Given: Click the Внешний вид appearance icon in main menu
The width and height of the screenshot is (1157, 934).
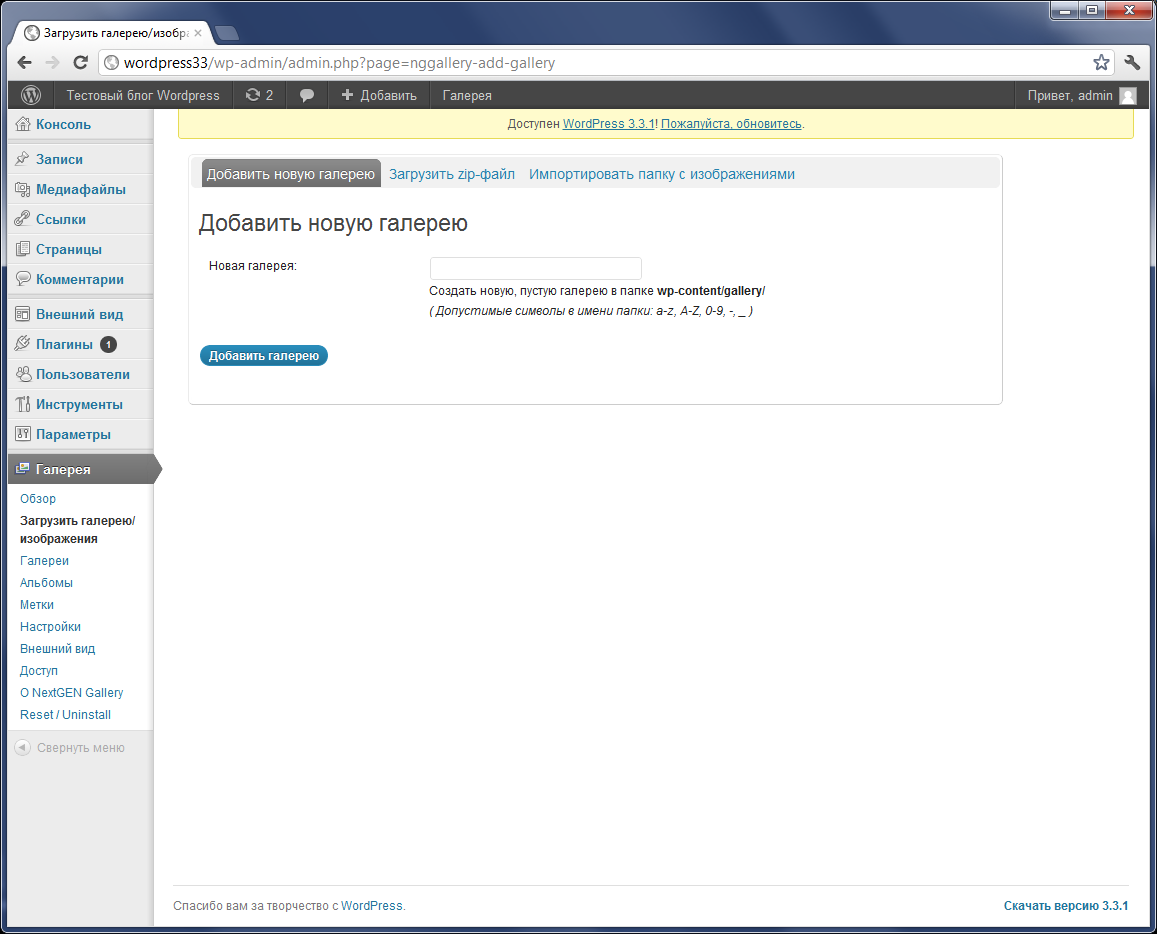Looking at the screenshot, I should click(x=23, y=314).
